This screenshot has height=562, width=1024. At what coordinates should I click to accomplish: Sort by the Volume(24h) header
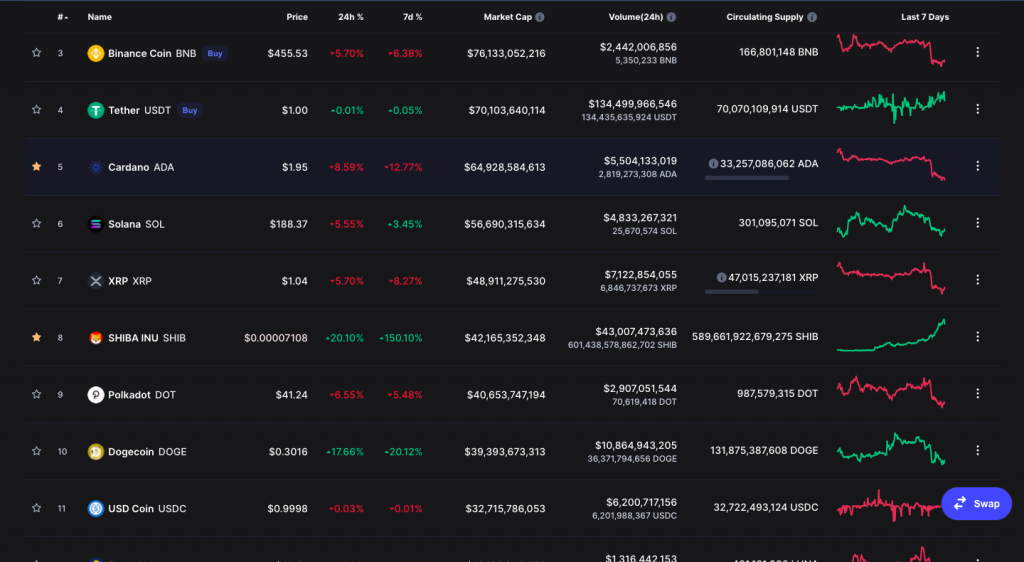coord(635,17)
